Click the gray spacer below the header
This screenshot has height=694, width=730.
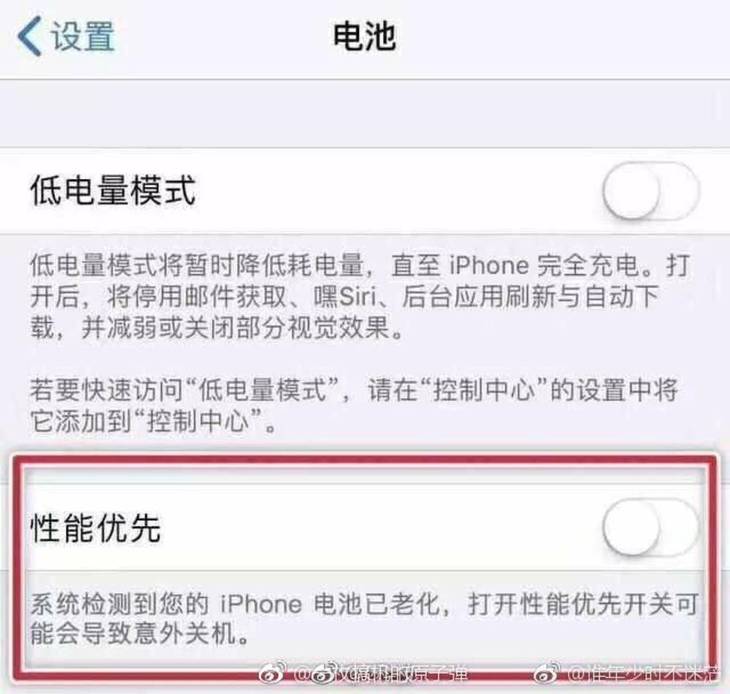pyautogui.click(x=365, y=114)
